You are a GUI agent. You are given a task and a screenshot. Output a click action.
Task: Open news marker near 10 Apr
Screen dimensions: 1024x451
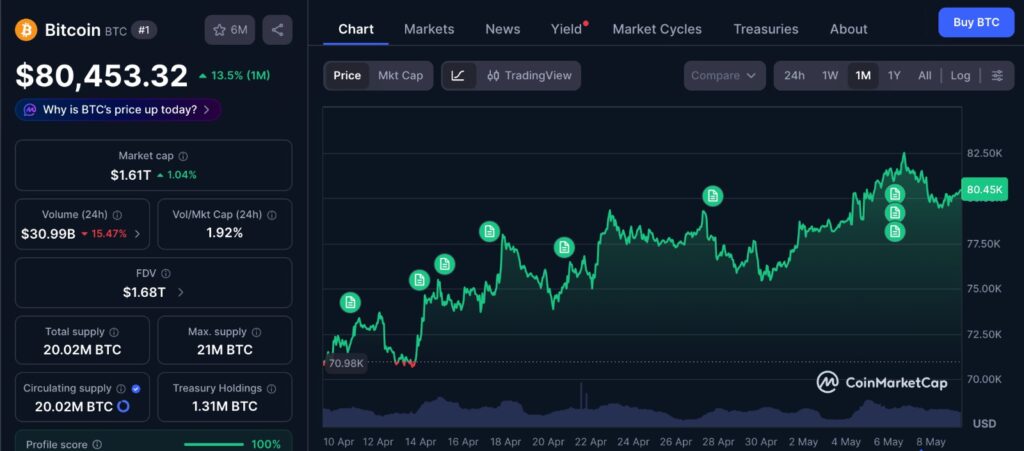tap(350, 302)
